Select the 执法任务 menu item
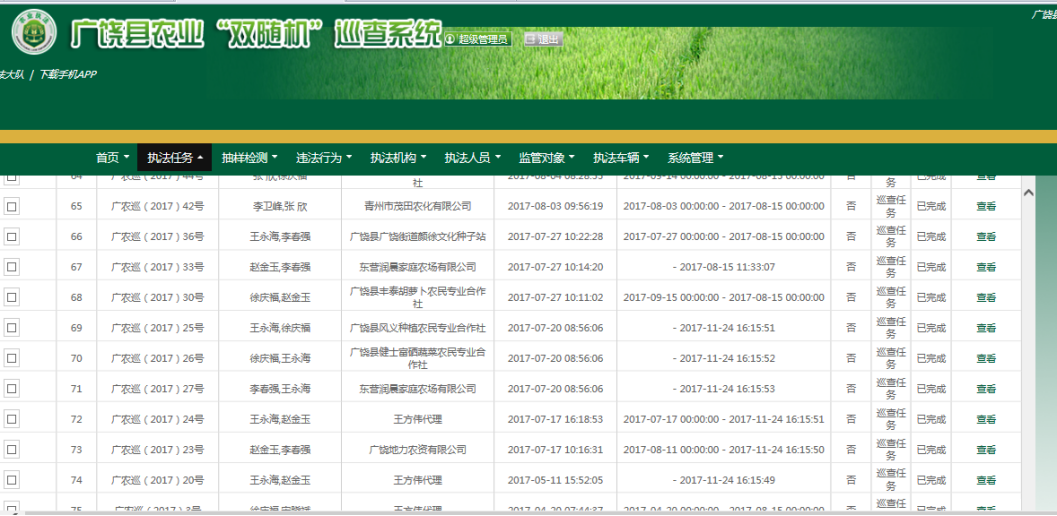The height and width of the screenshot is (516, 1057). click(175, 158)
